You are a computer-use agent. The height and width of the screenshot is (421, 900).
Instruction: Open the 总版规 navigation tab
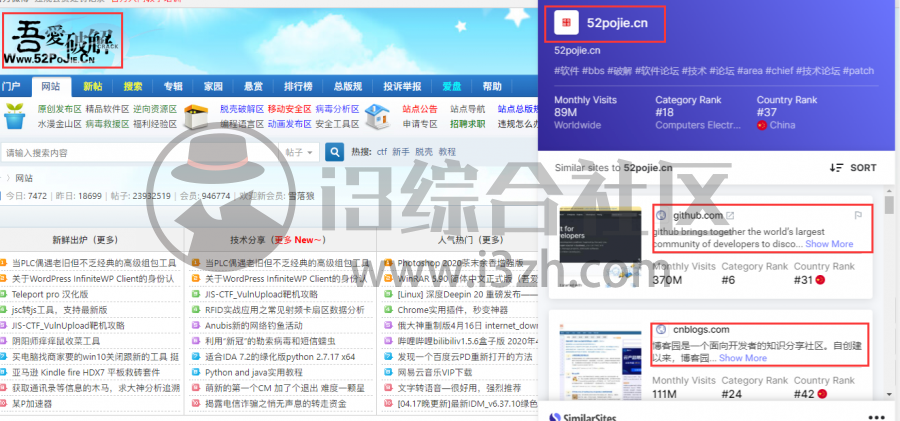point(348,87)
